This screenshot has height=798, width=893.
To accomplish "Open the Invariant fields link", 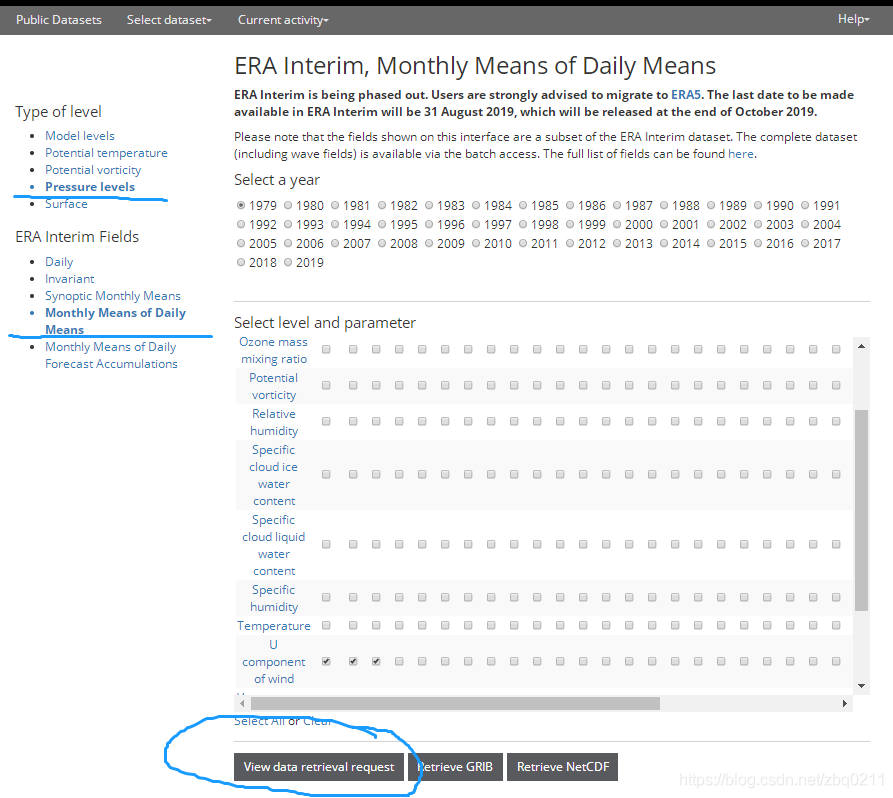I will click(69, 279).
